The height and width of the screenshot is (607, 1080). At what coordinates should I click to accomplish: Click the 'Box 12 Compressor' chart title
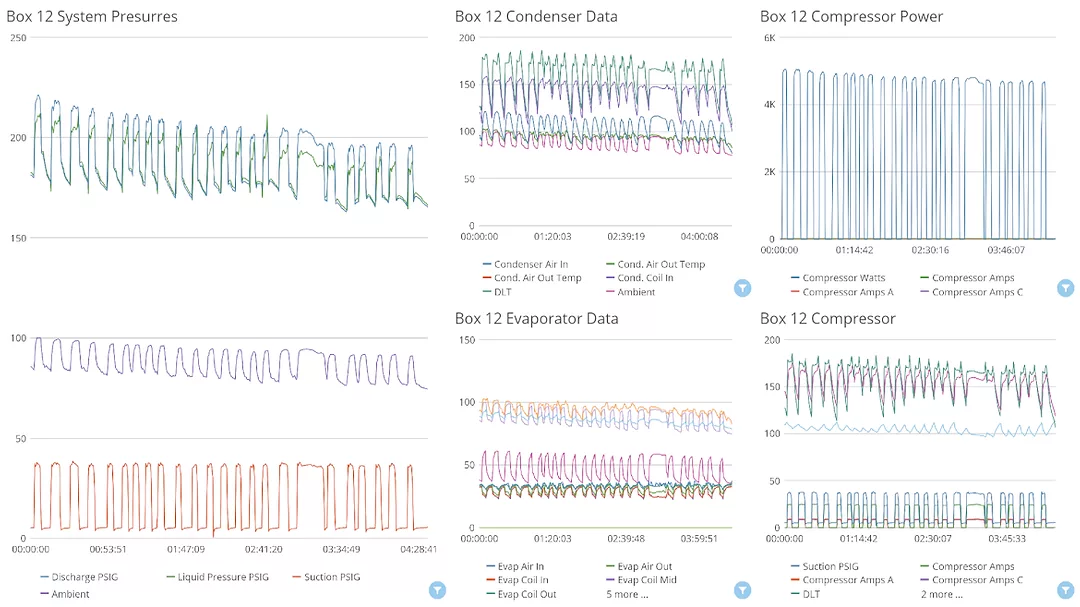[x=827, y=318]
